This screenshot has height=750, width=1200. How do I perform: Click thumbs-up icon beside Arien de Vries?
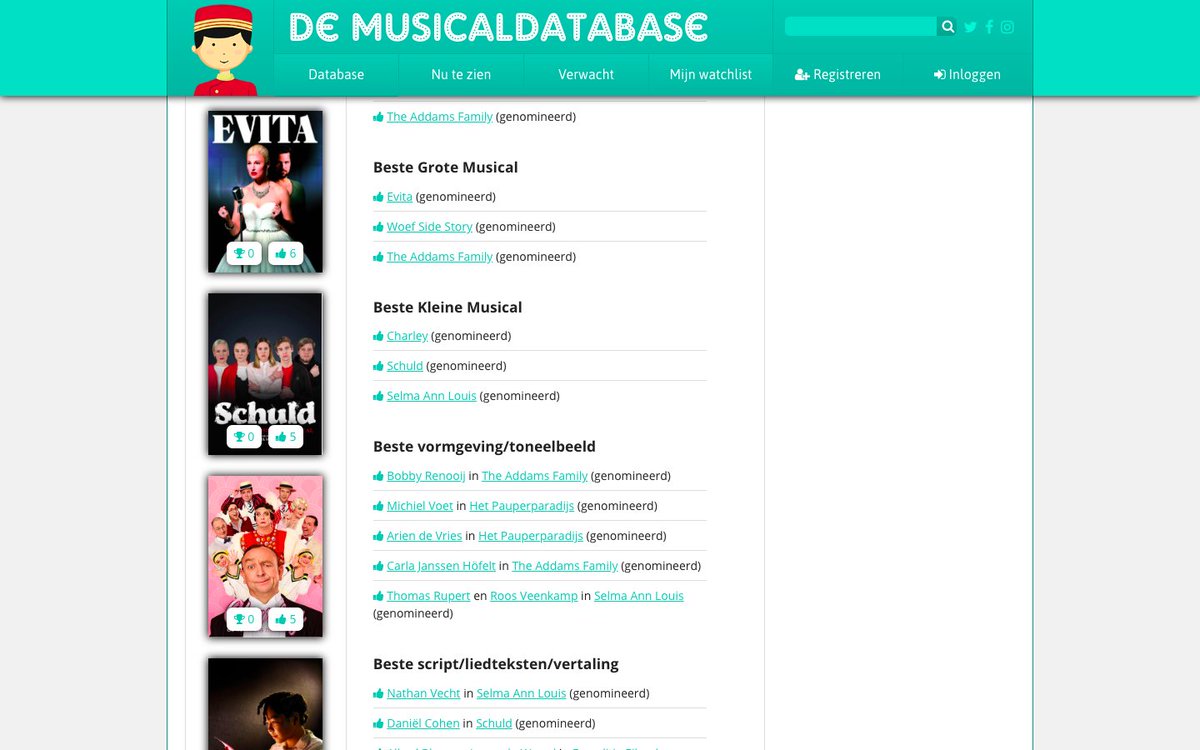(x=379, y=536)
